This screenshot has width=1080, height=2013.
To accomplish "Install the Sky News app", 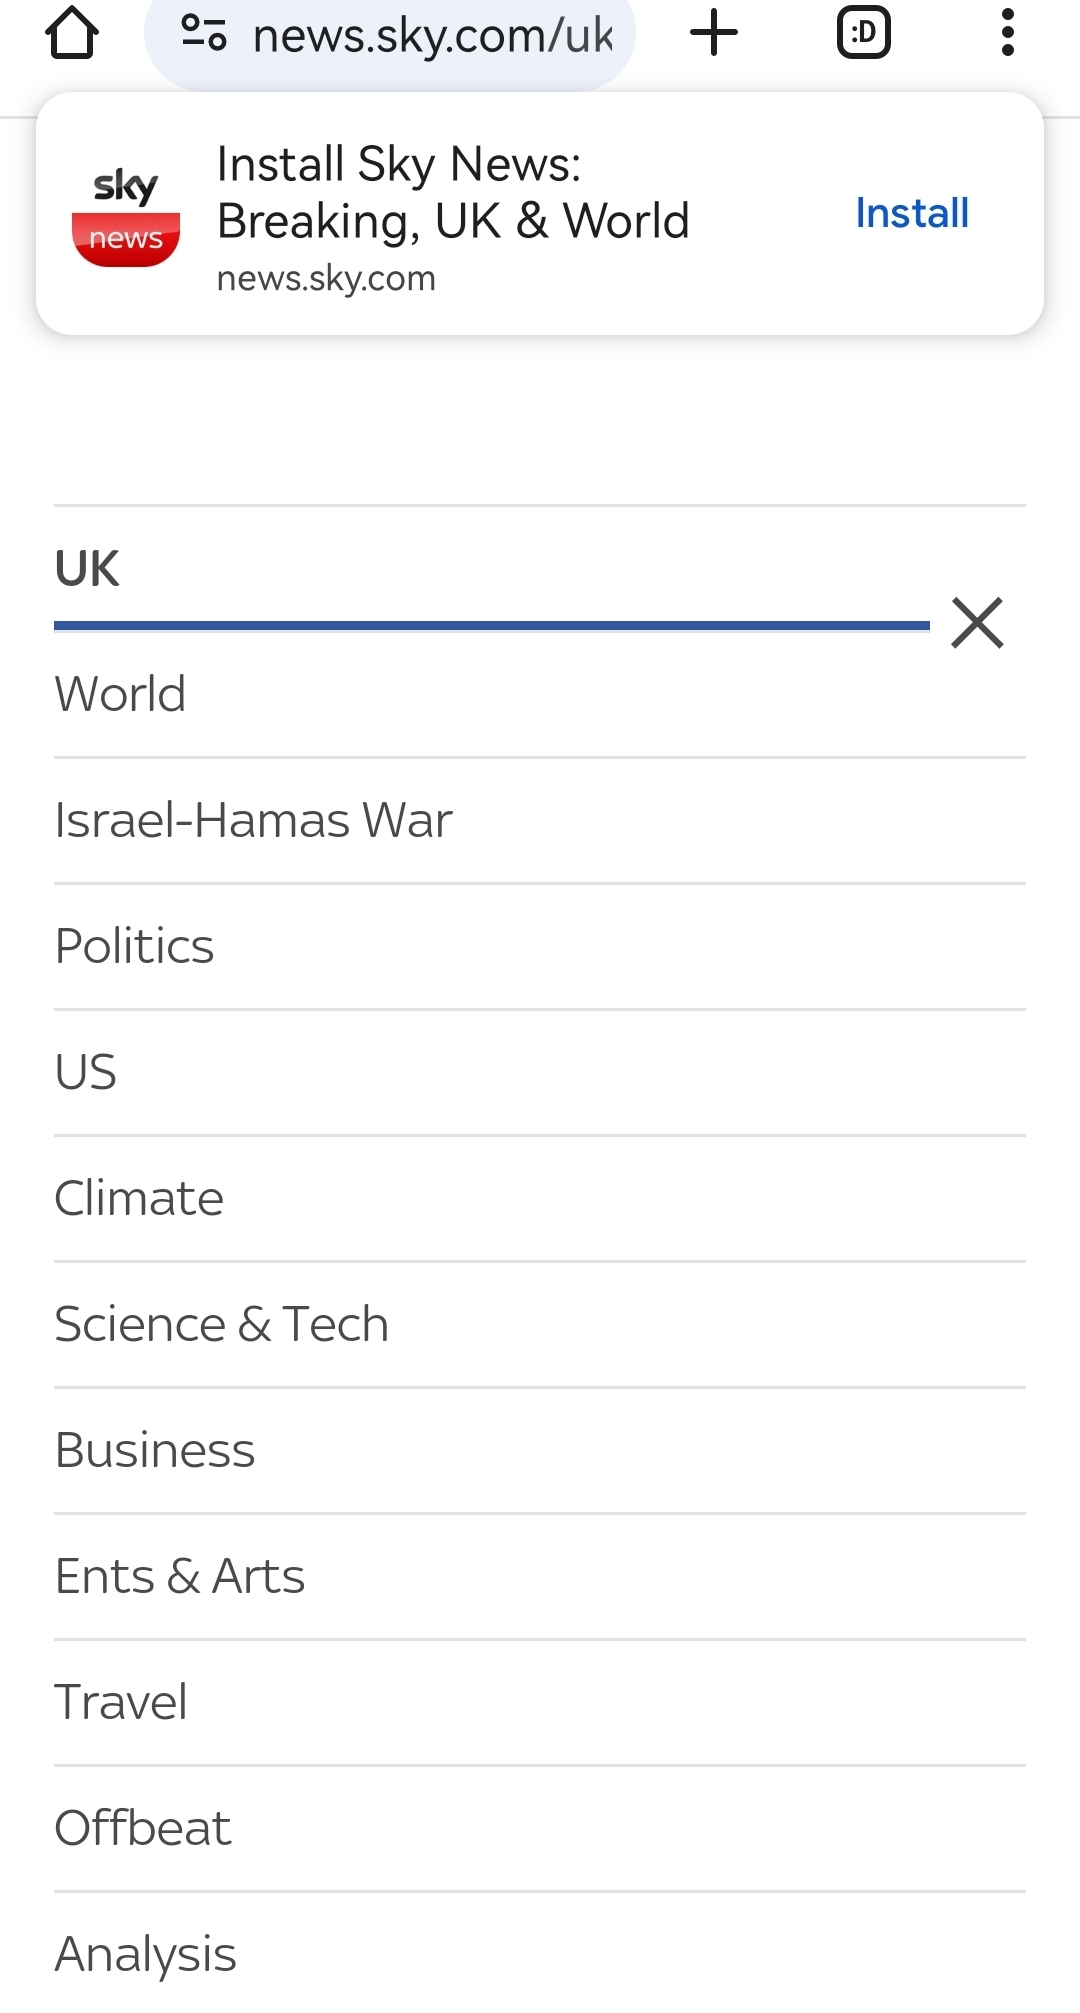I will click(911, 213).
